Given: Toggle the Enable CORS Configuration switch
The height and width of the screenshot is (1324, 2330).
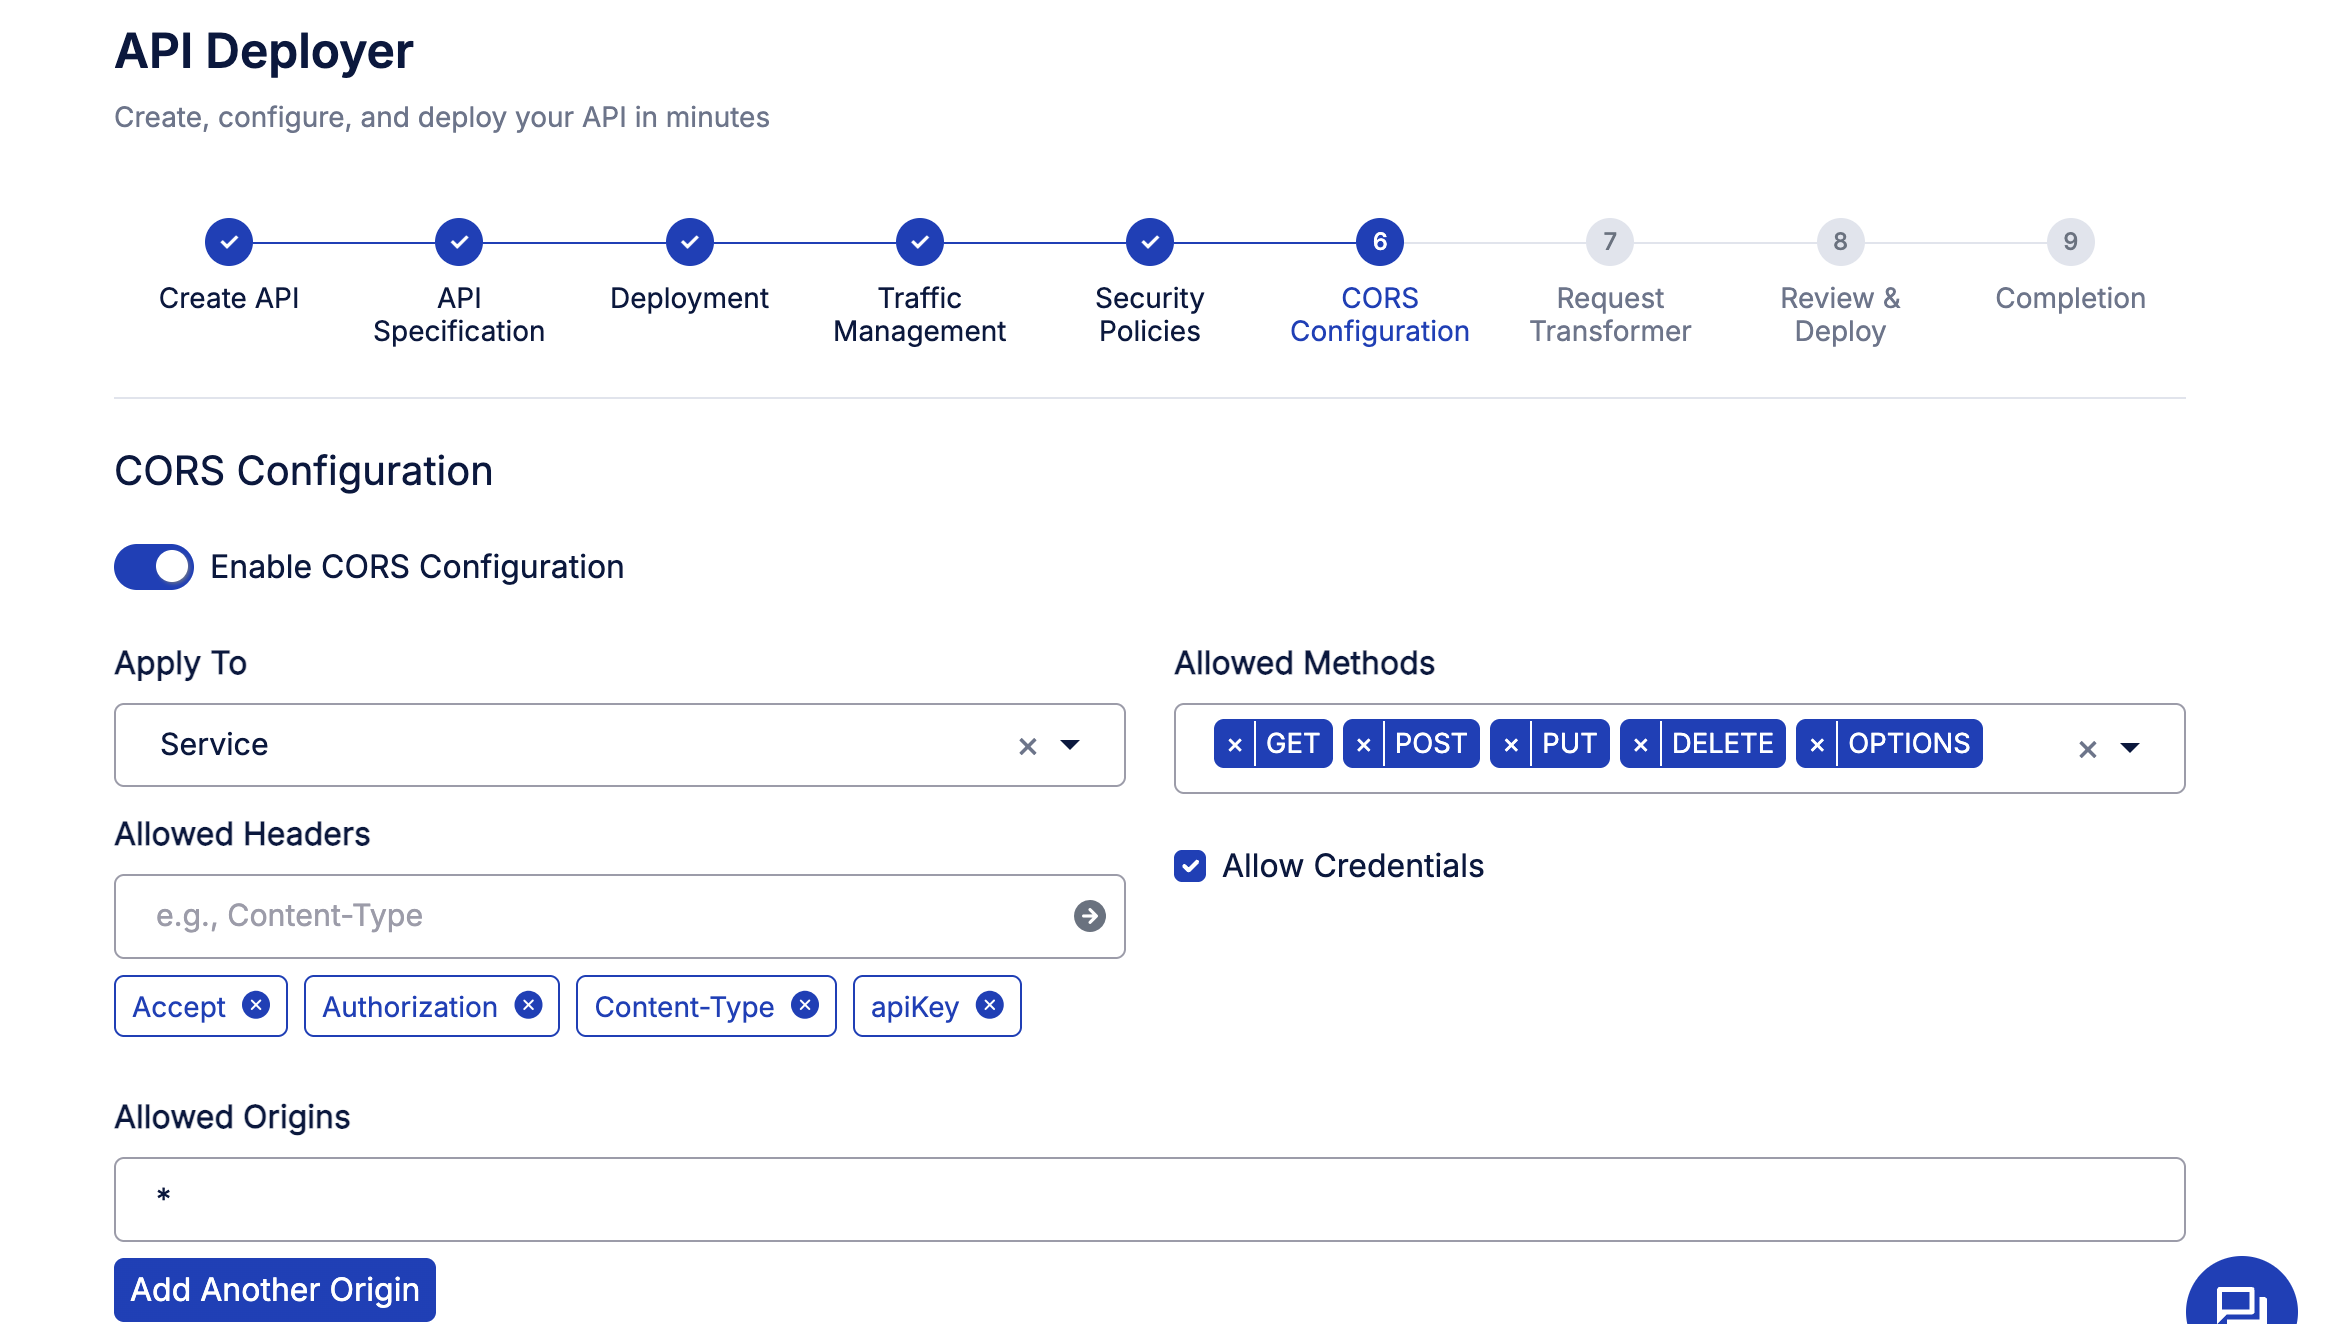Looking at the screenshot, I should [154, 567].
